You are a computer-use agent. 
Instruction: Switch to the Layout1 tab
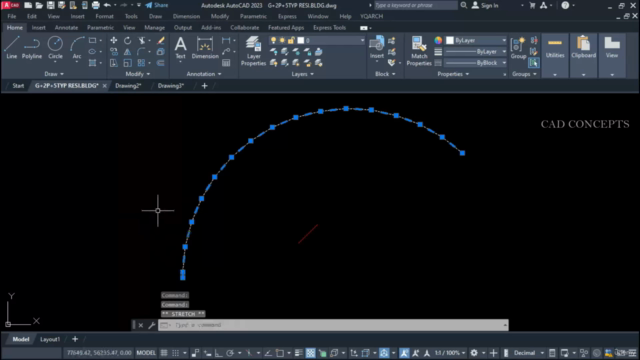[50, 339]
